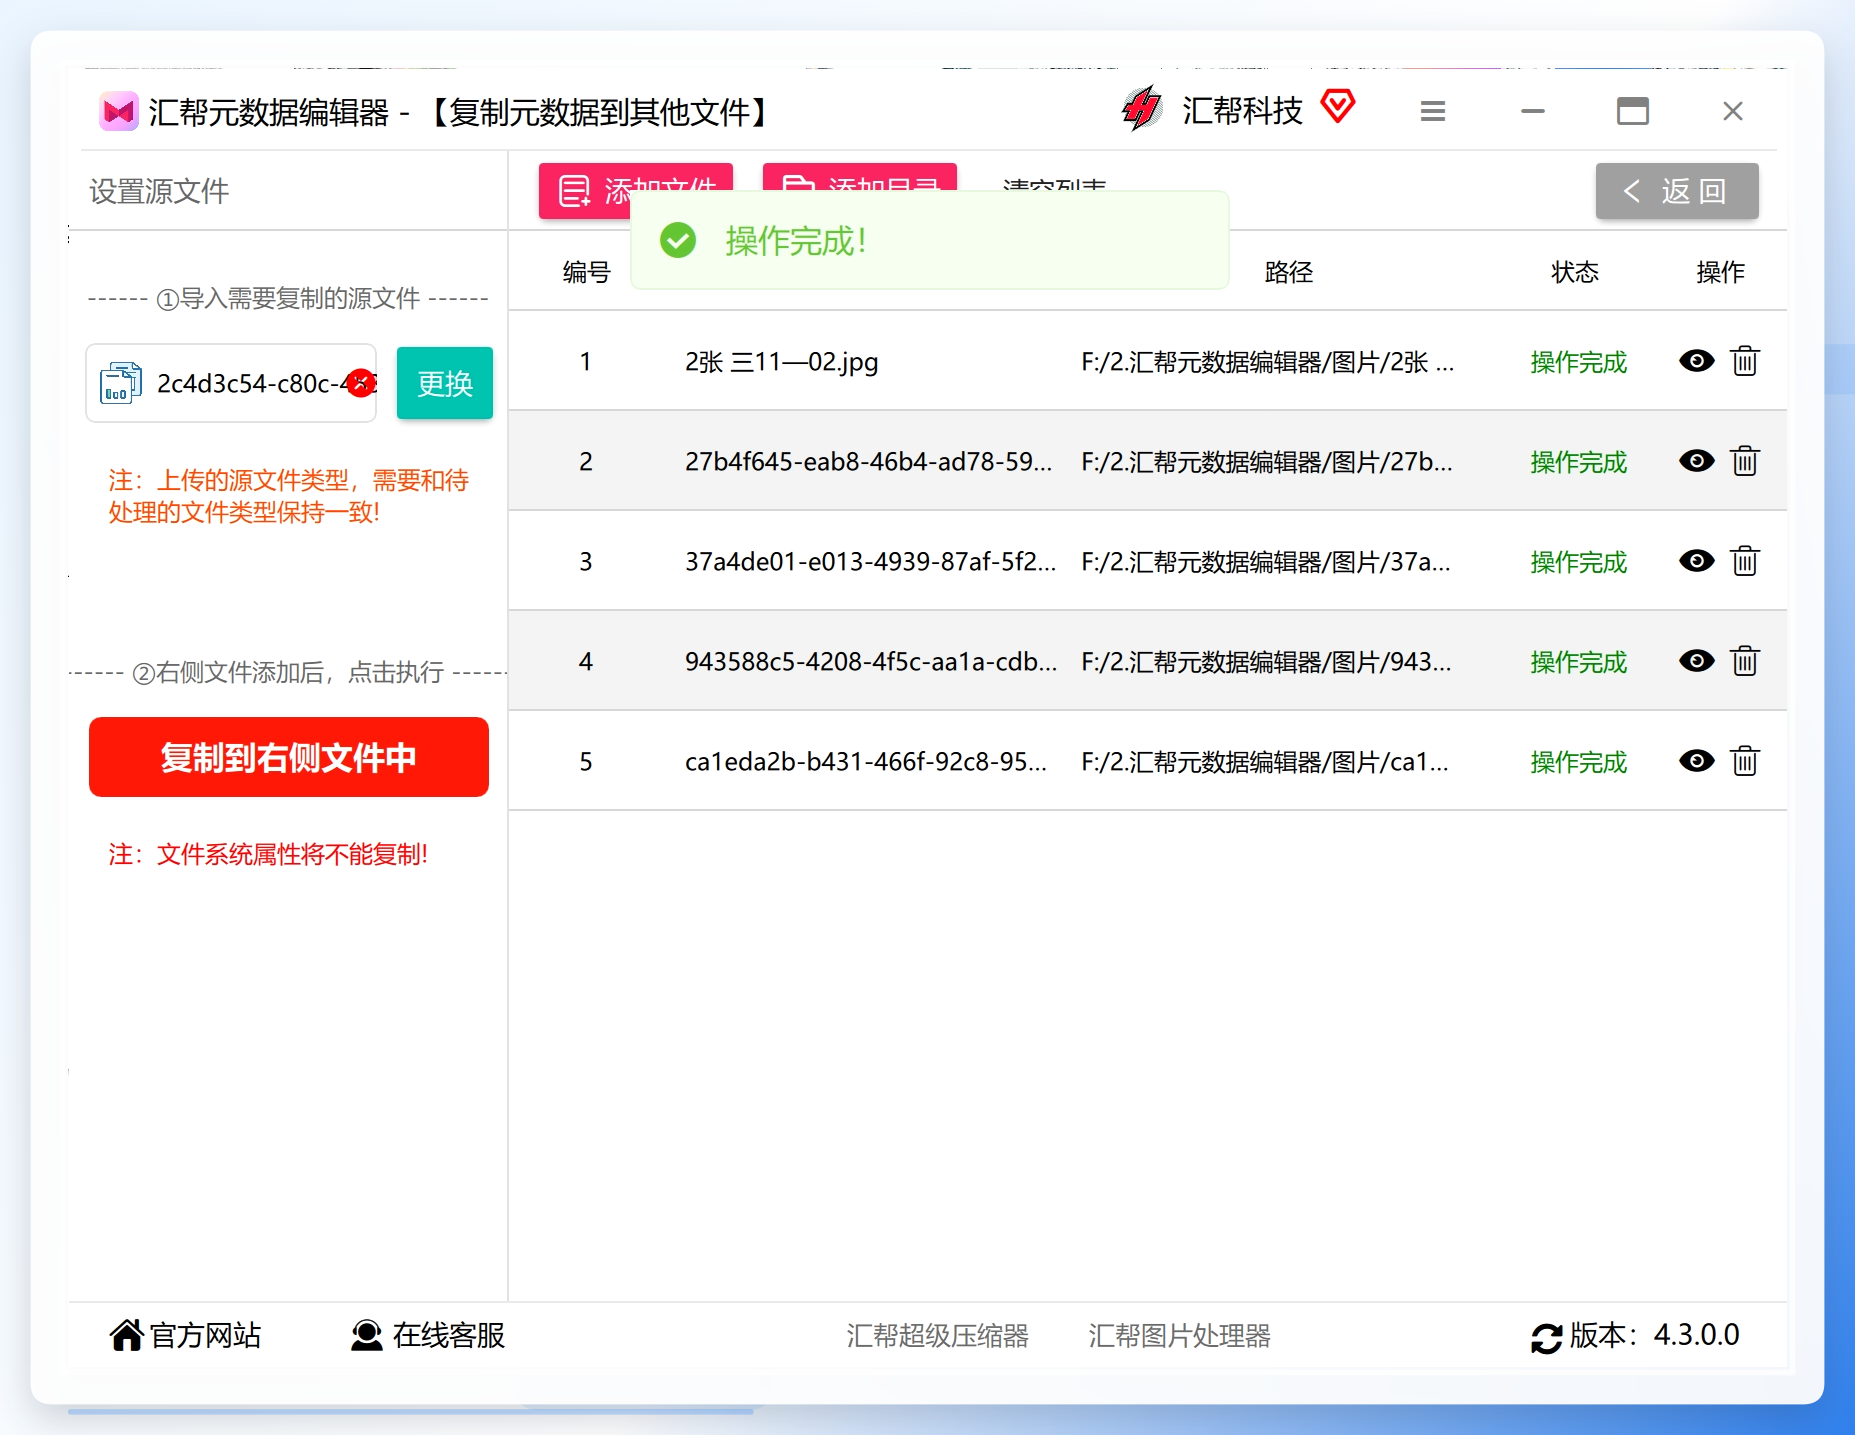Click the eye icon for row 27b4f645
The image size is (1855, 1435).
[x=1696, y=461]
